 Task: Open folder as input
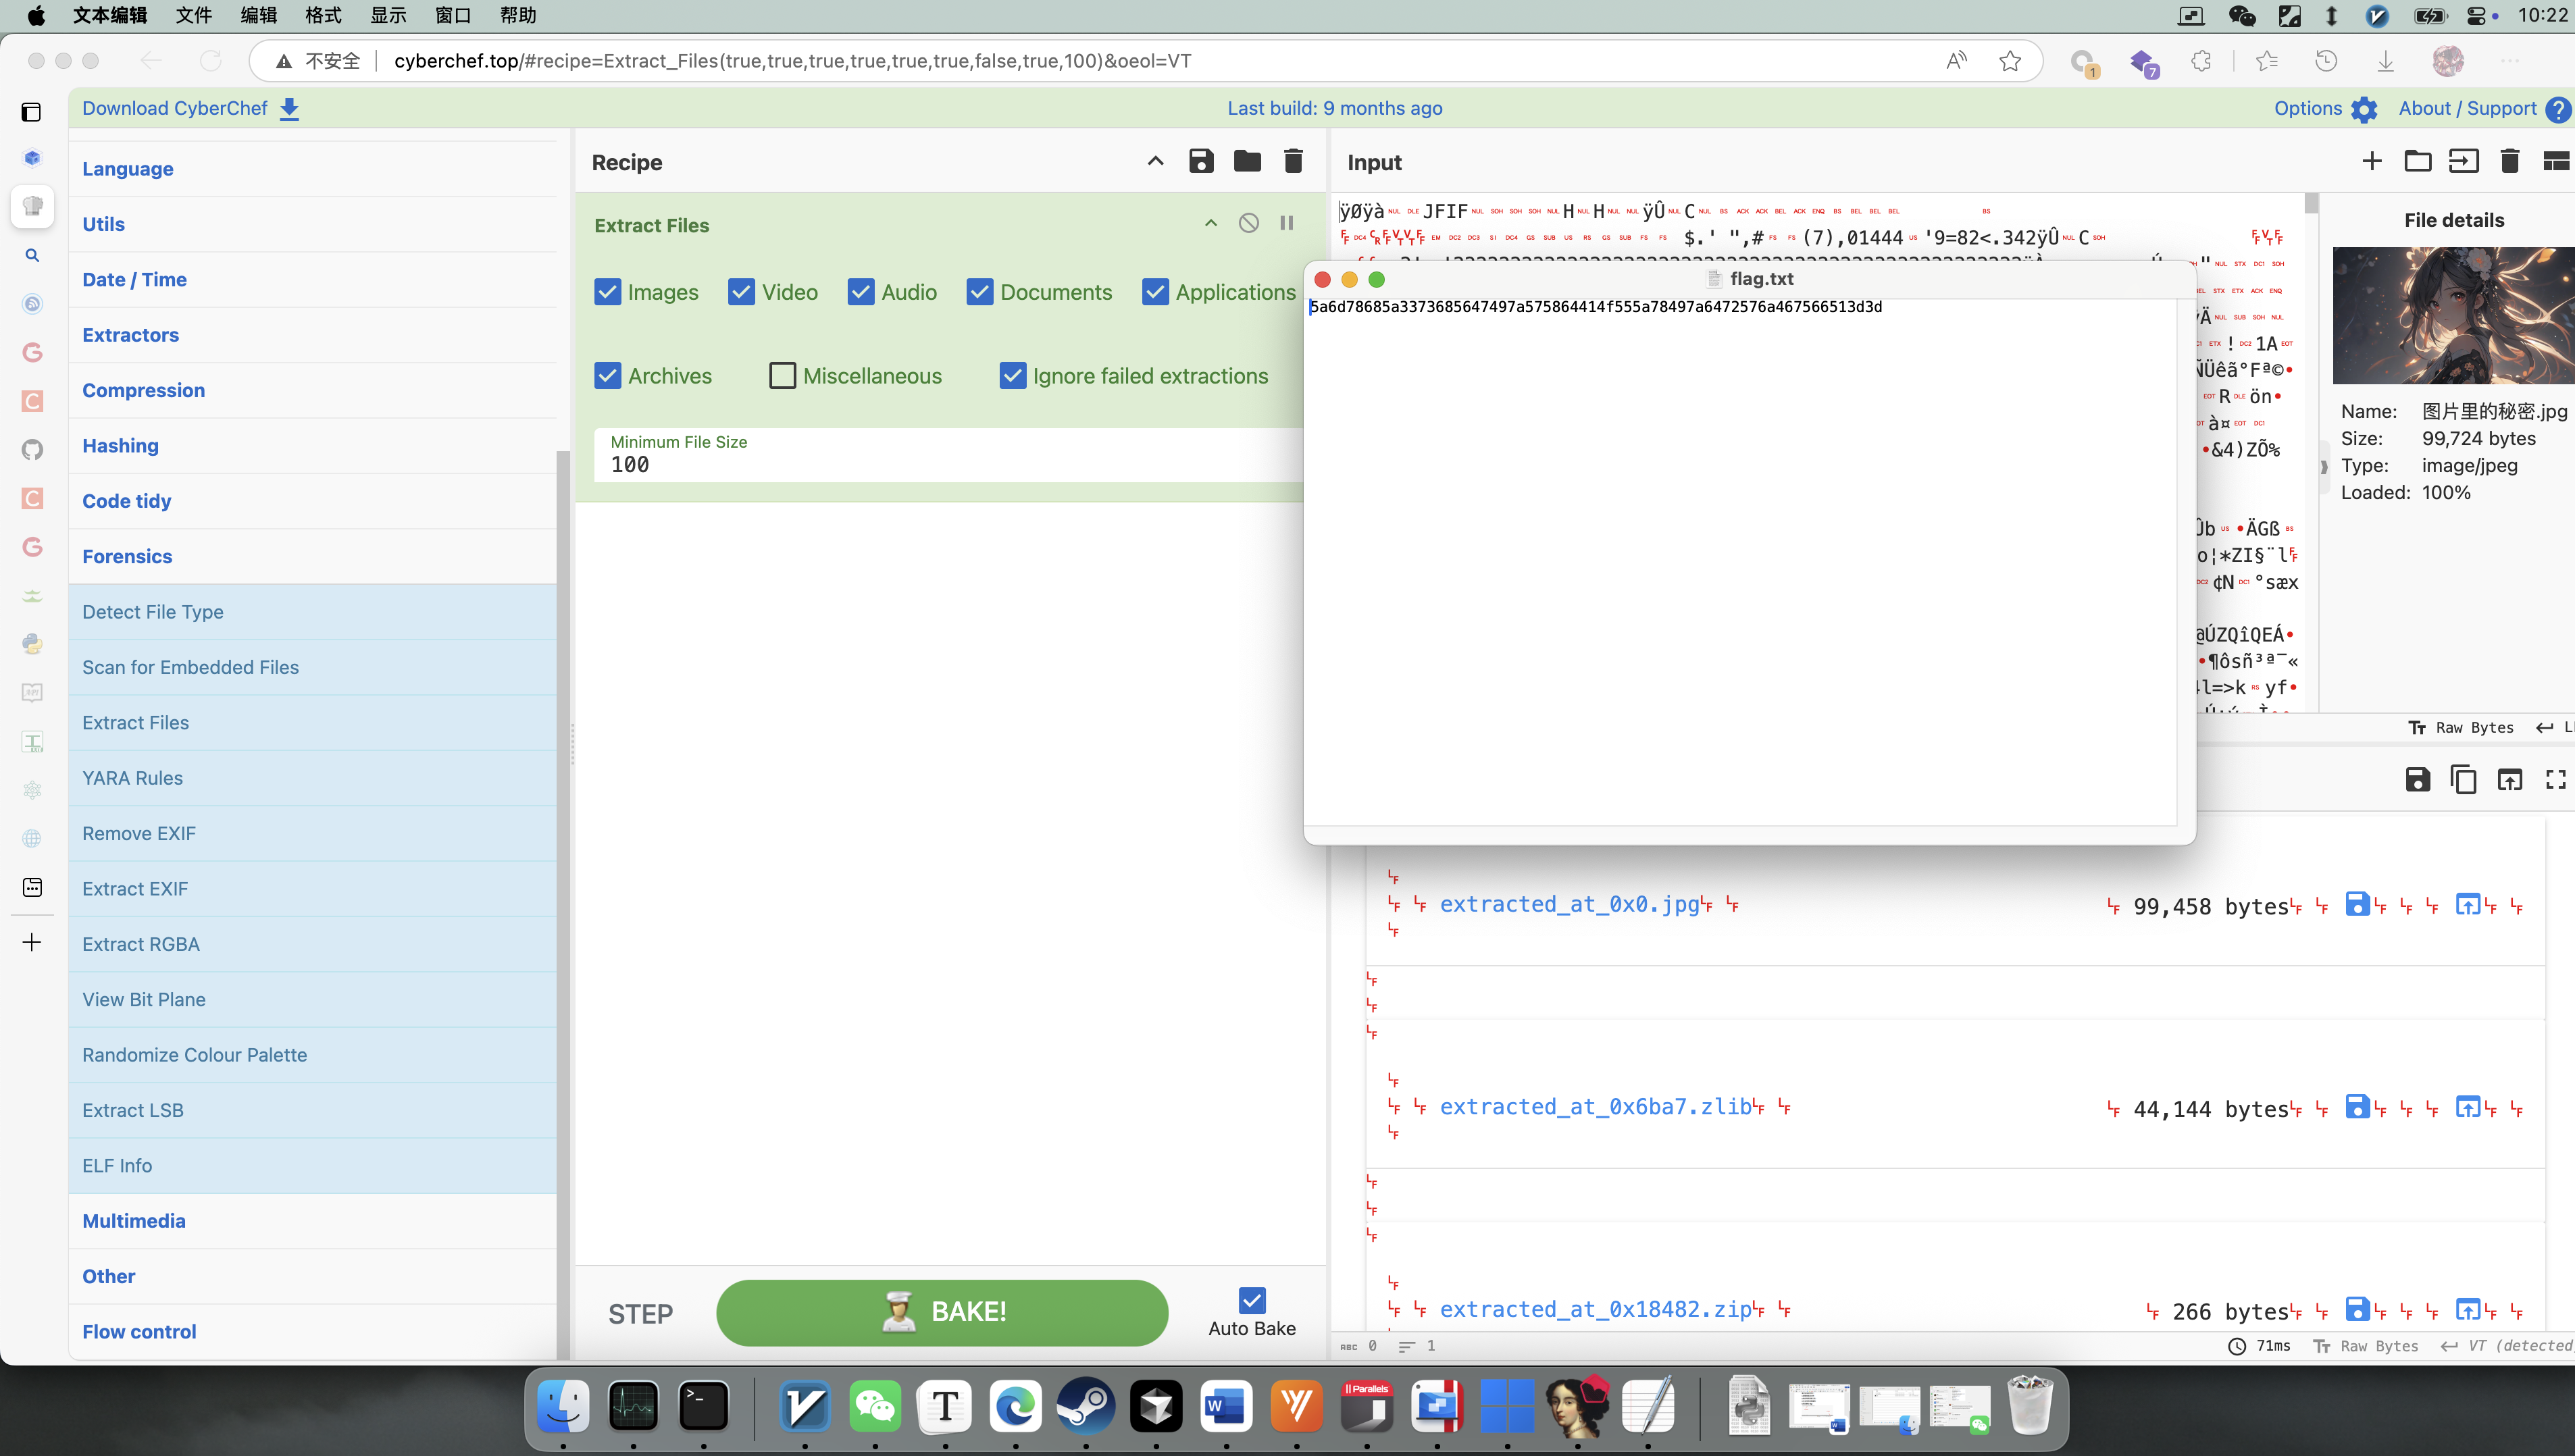2418,161
